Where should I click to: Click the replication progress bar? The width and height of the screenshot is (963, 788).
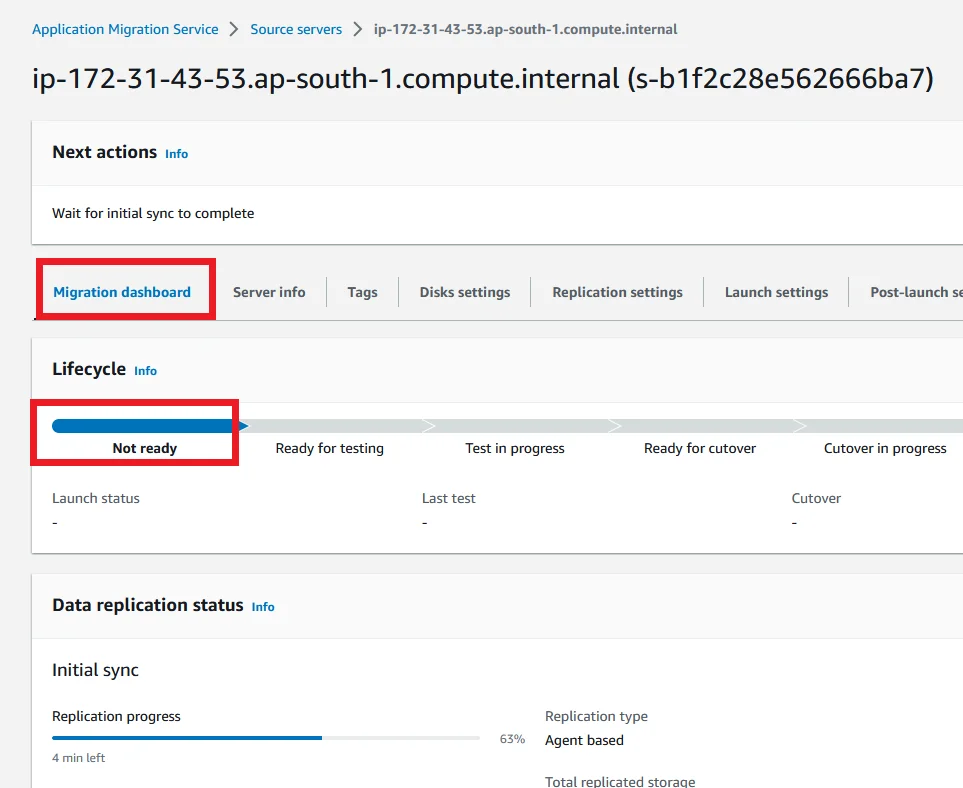pyautogui.click(x=265, y=738)
